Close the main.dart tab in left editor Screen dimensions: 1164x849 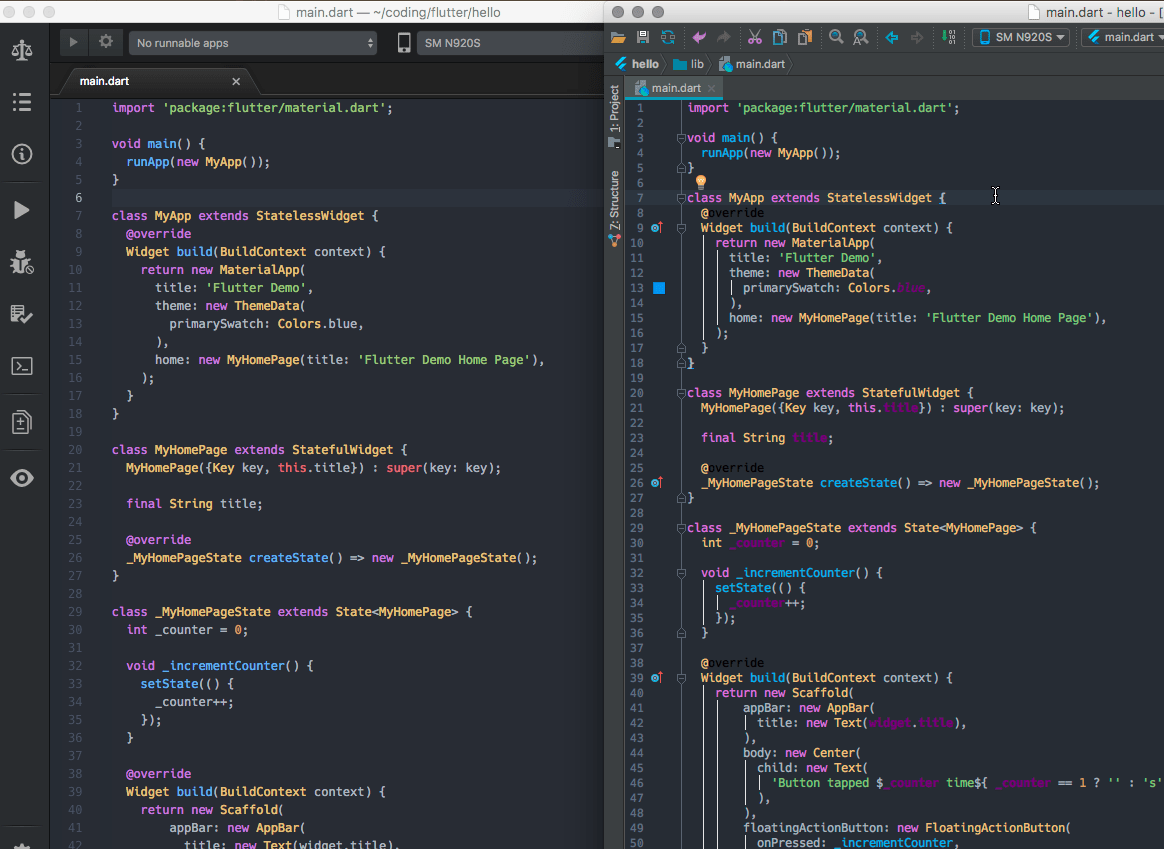coord(236,81)
